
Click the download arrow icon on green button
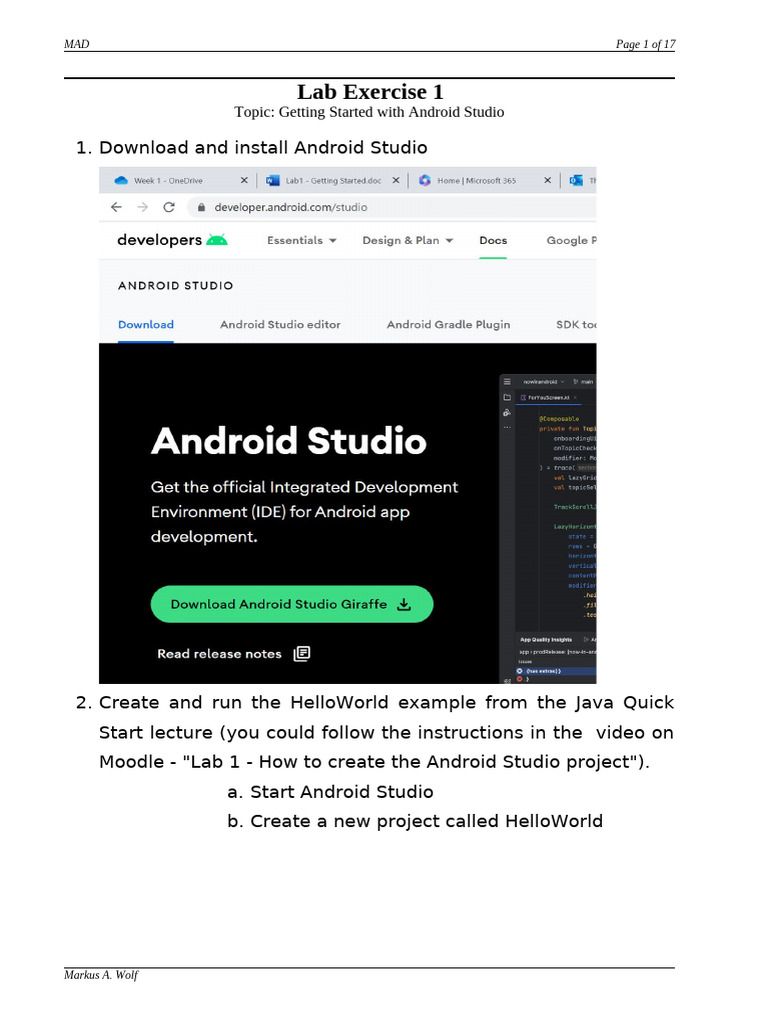(x=404, y=604)
